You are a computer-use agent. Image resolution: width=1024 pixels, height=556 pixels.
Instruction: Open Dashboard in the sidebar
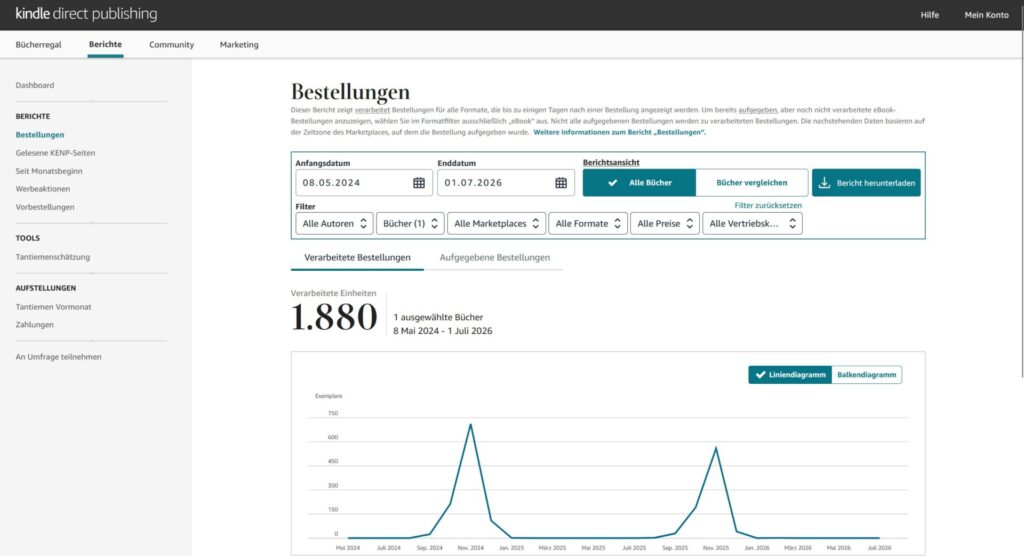pyautogui.click(x=35, y=85)
